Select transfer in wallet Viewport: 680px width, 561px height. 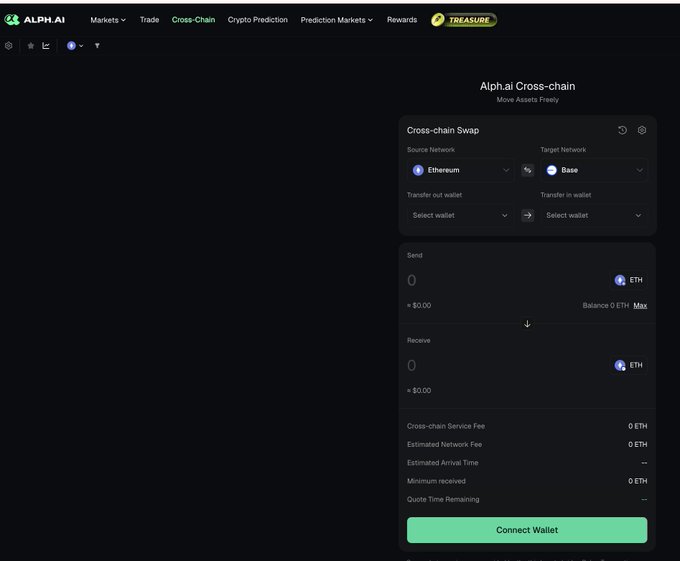594,215
